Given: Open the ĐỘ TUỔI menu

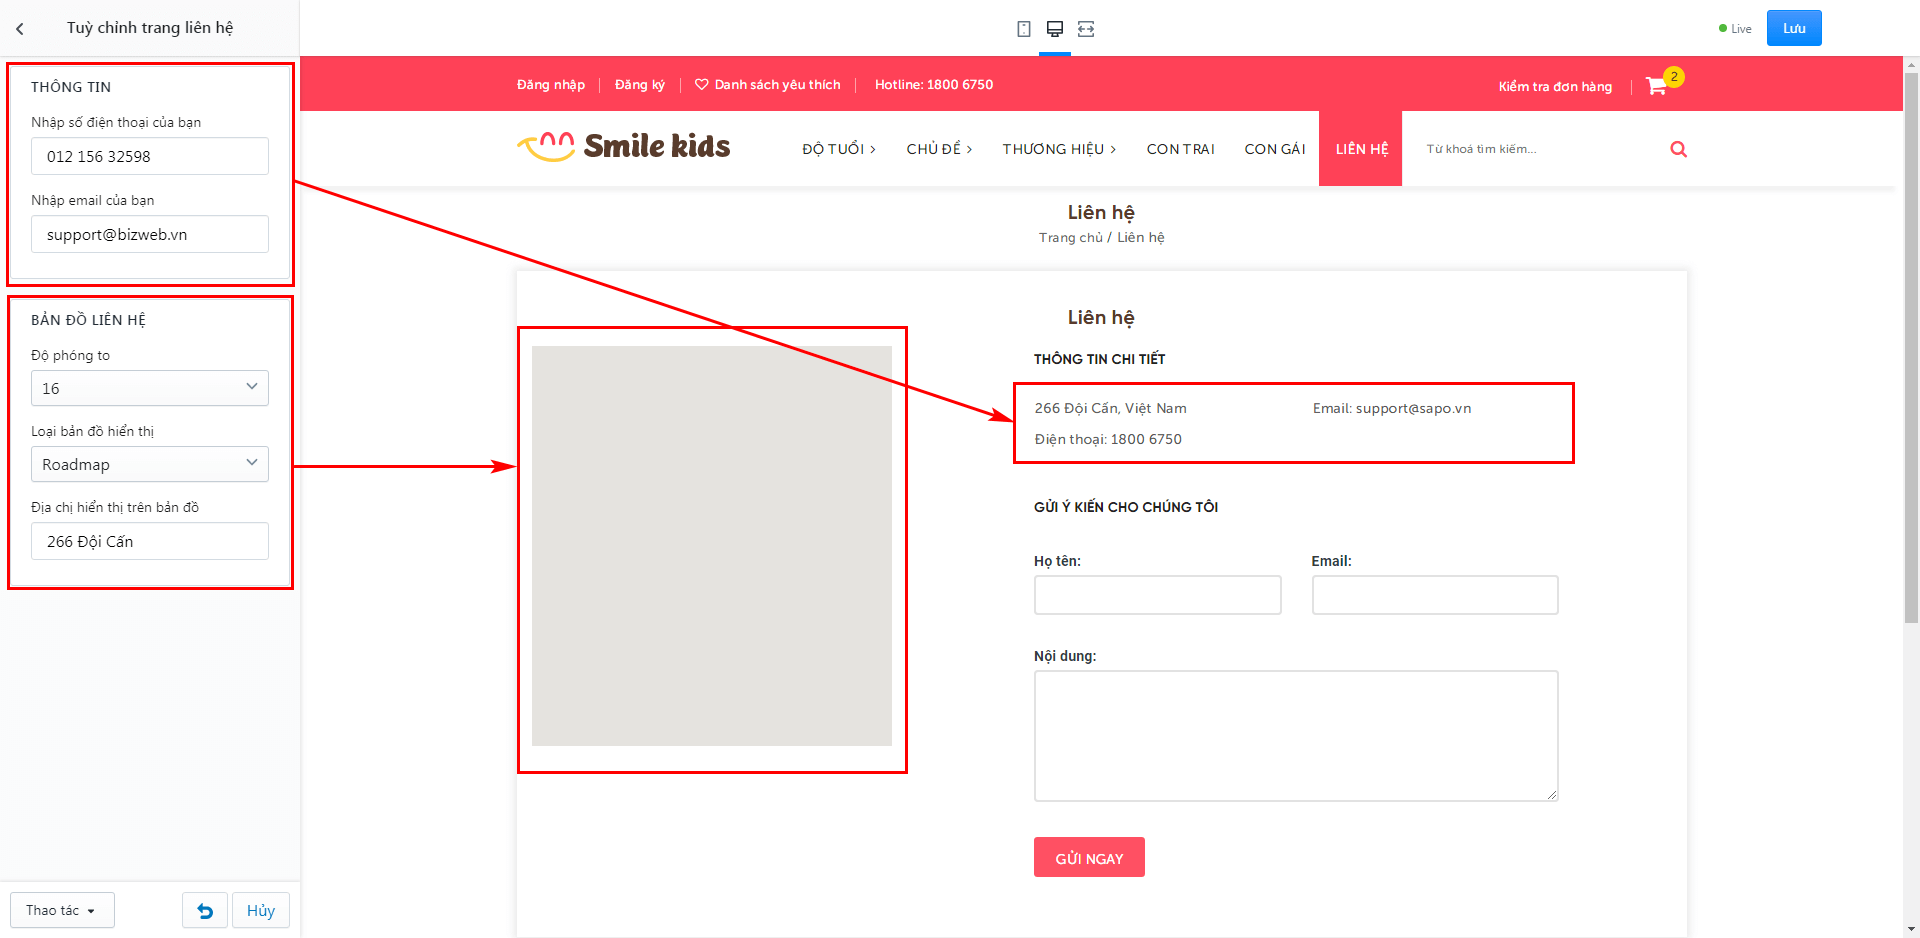Looking at the screenshot, I should point(838,149).
